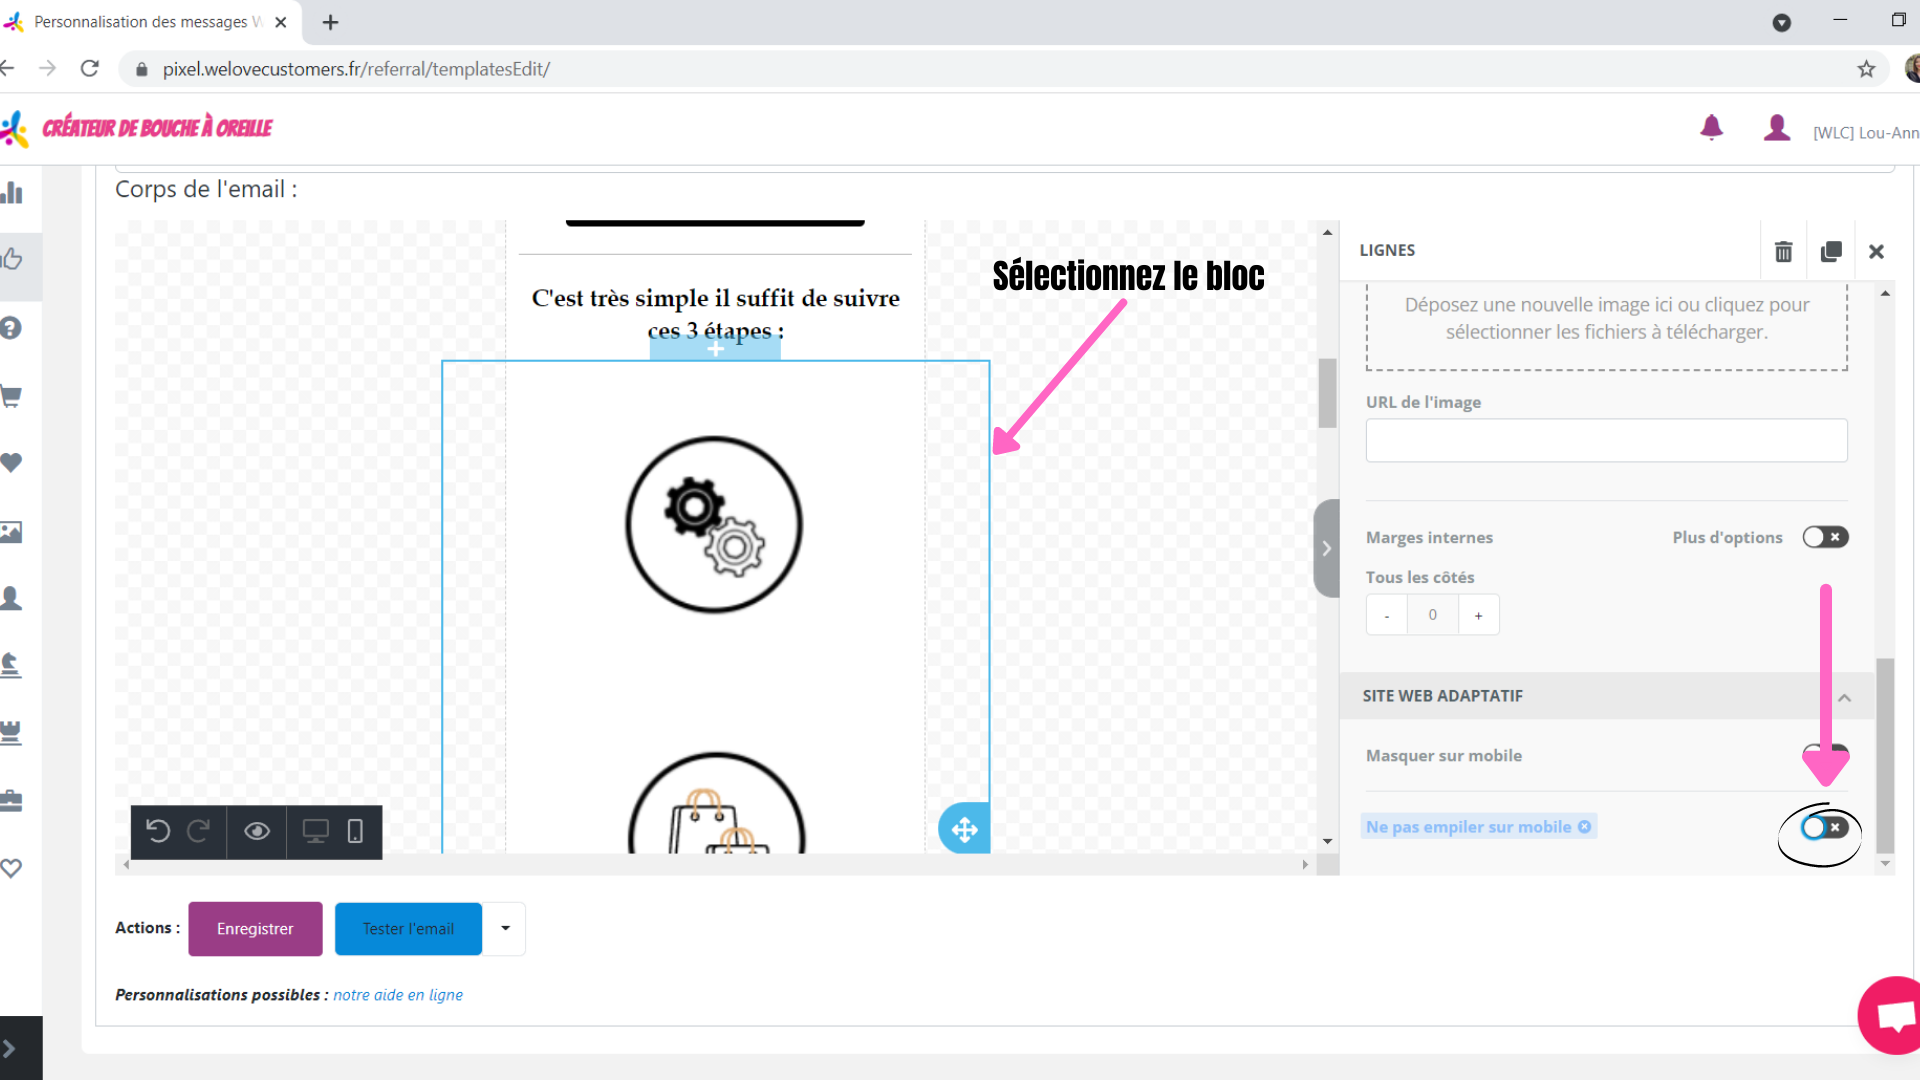The width and height of the screenshot is (1920, 1080).
Task: Switch to desktop view
Action: 316,831
